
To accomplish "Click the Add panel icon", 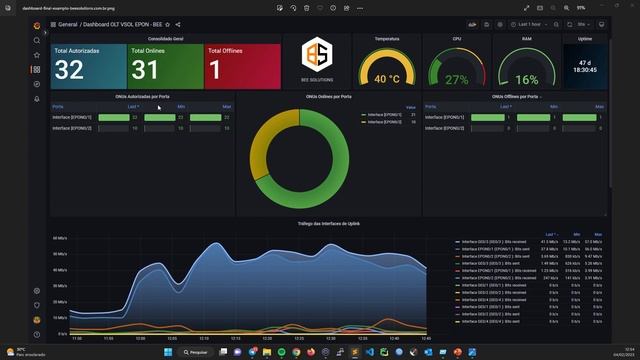I will point(472,24).
